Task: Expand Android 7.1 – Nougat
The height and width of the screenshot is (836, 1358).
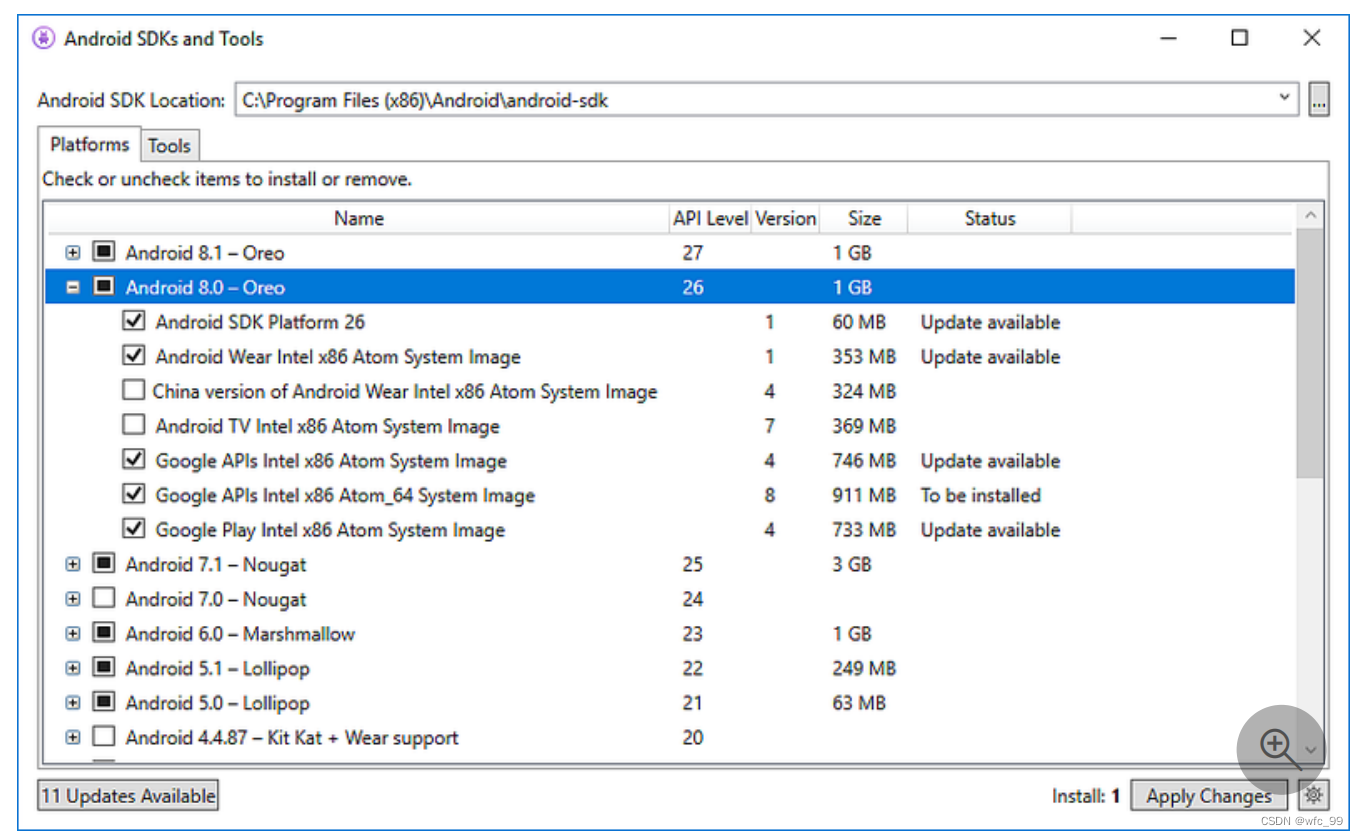Action: click(x=72, y=563)
